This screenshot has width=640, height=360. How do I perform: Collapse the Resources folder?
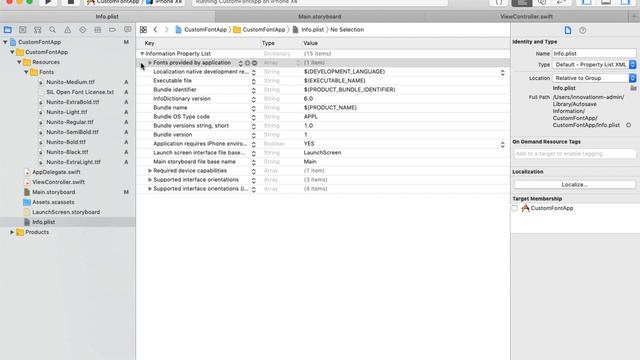click(19, 62)
